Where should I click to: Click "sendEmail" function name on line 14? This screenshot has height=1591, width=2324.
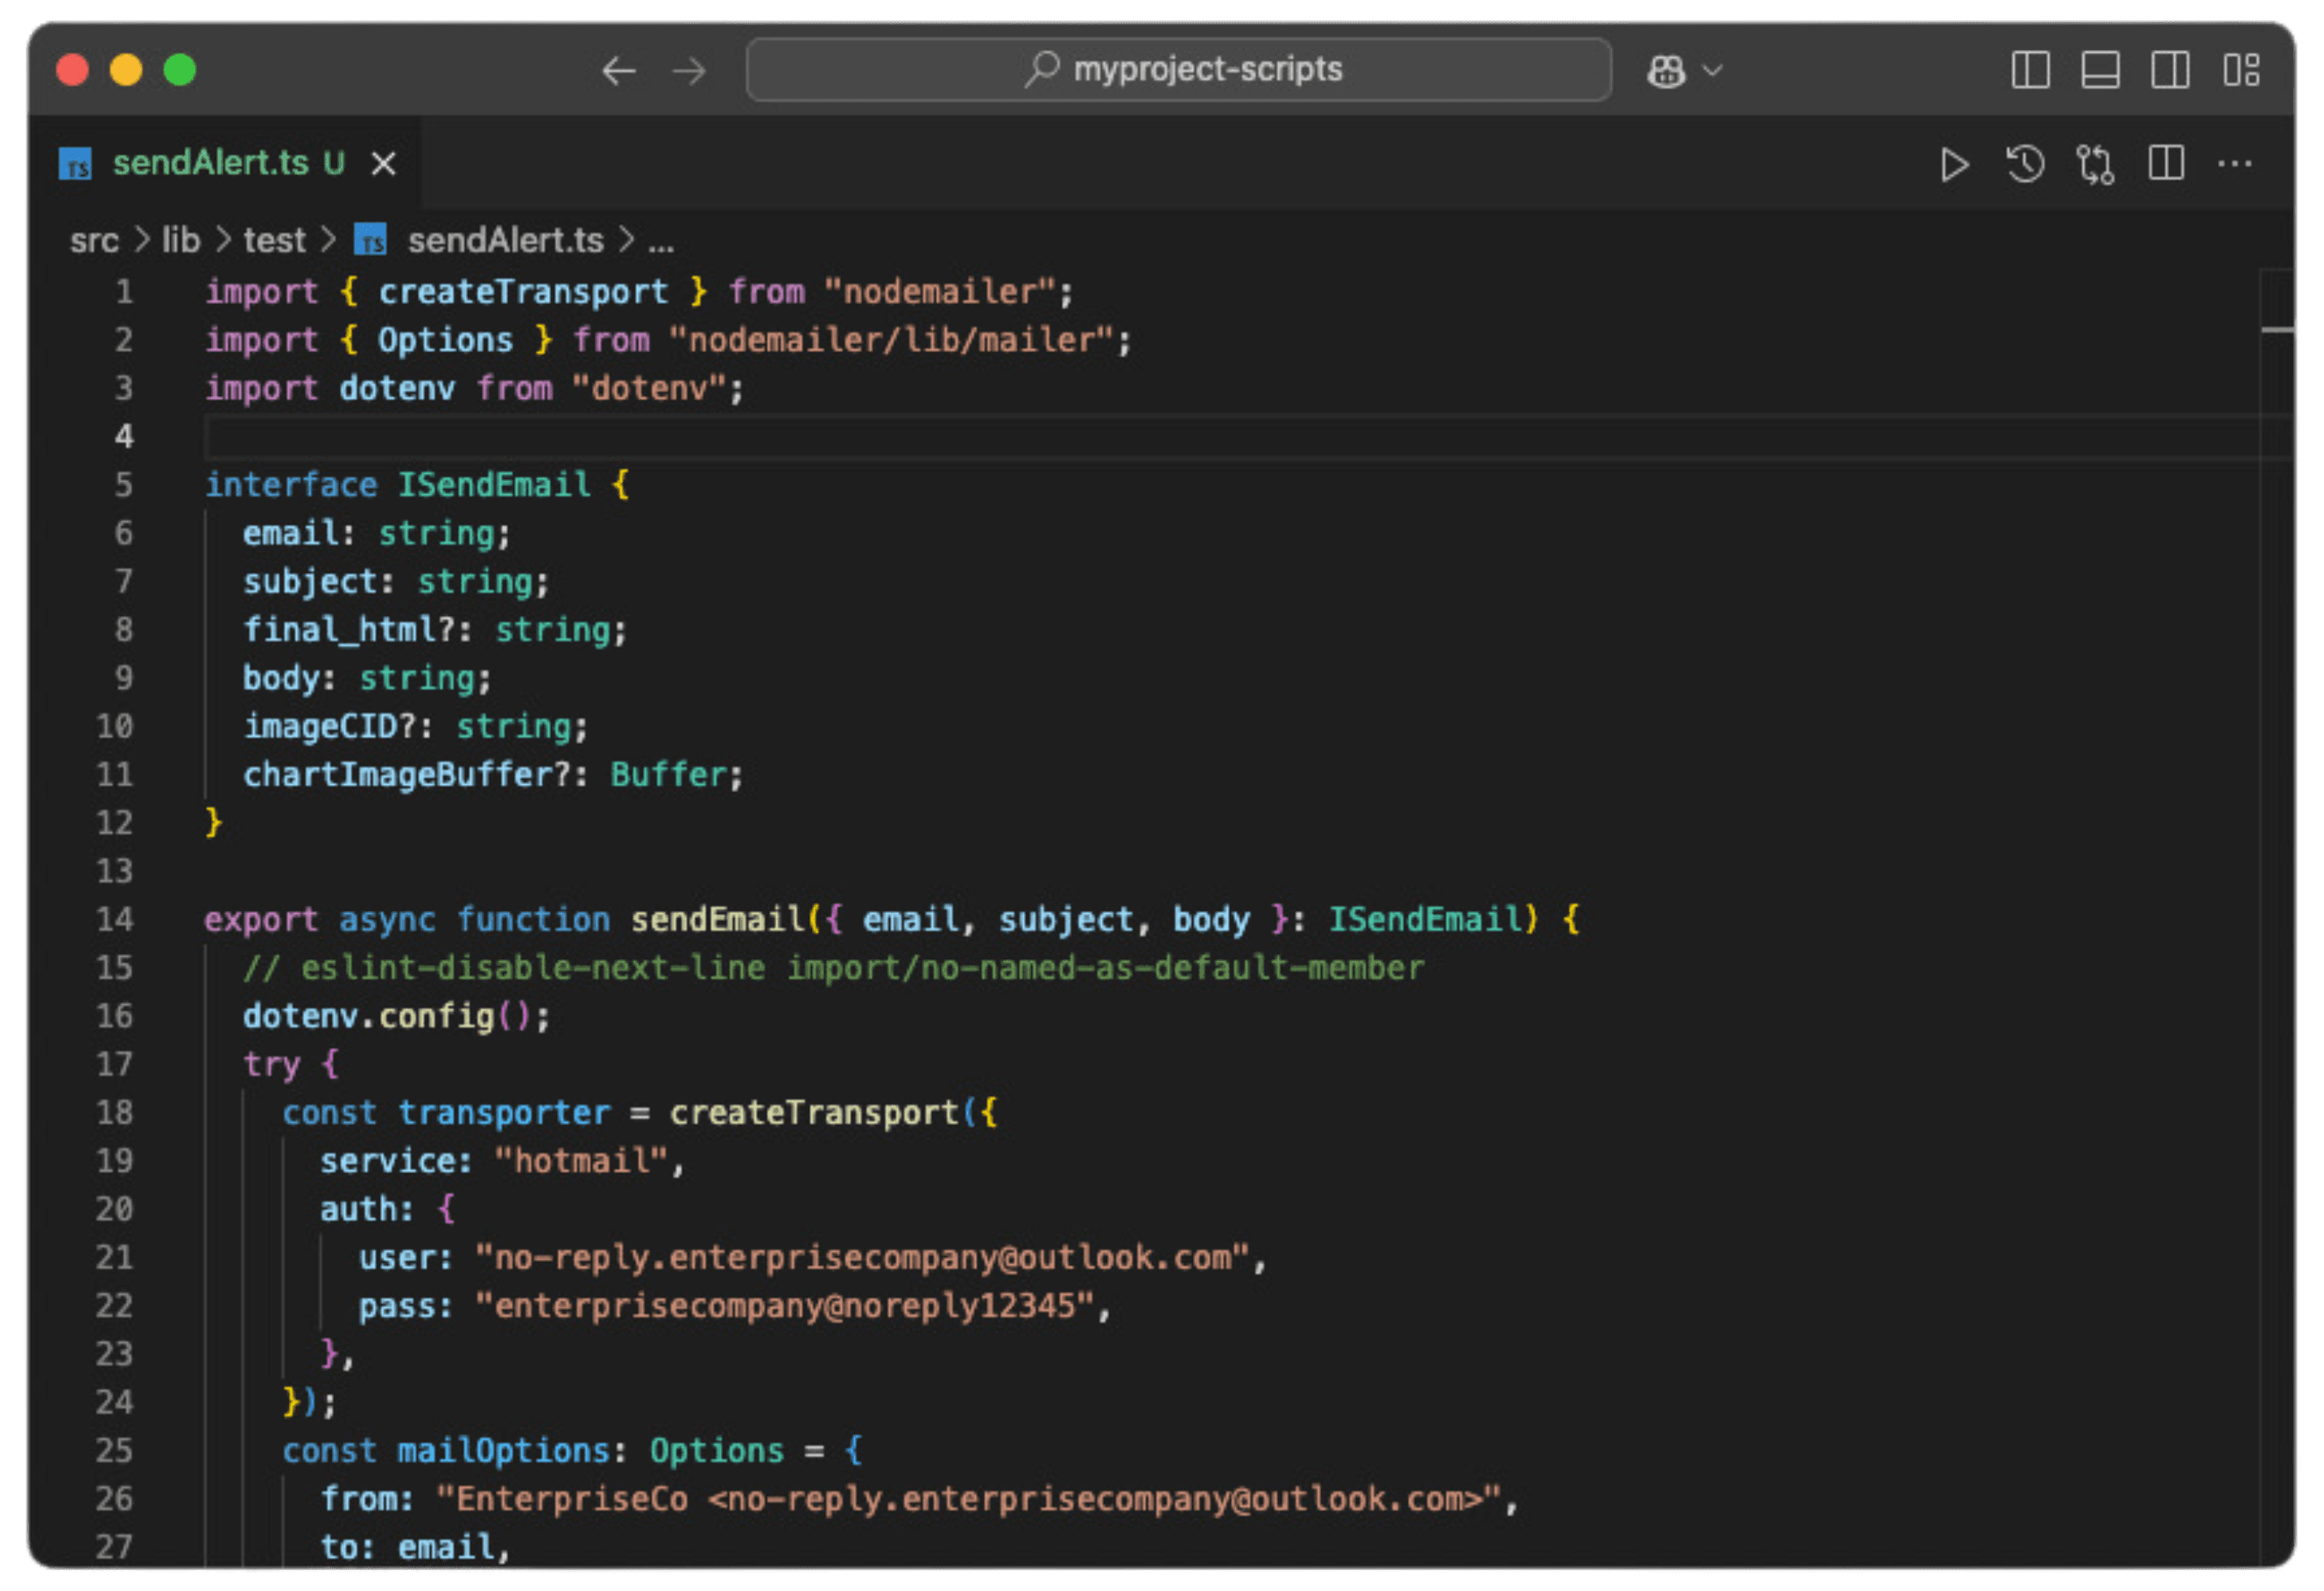[717, 919]
